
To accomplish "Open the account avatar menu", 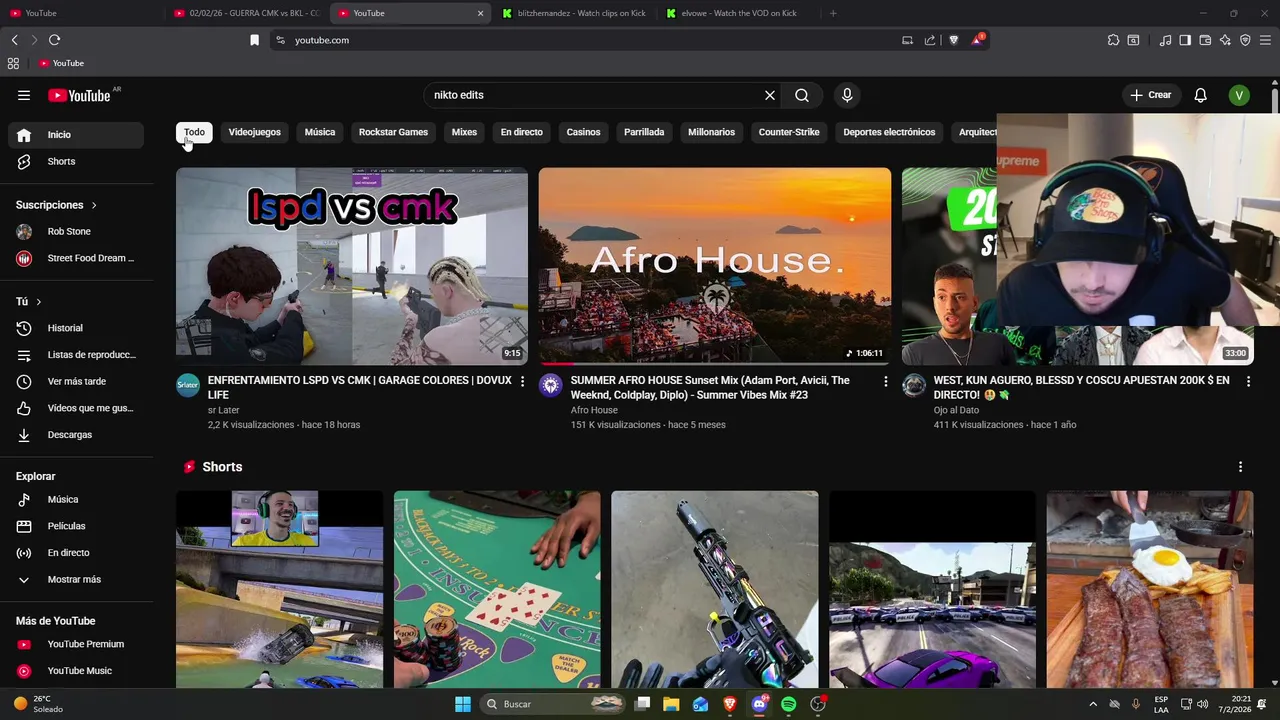I will click(1239, 95).
